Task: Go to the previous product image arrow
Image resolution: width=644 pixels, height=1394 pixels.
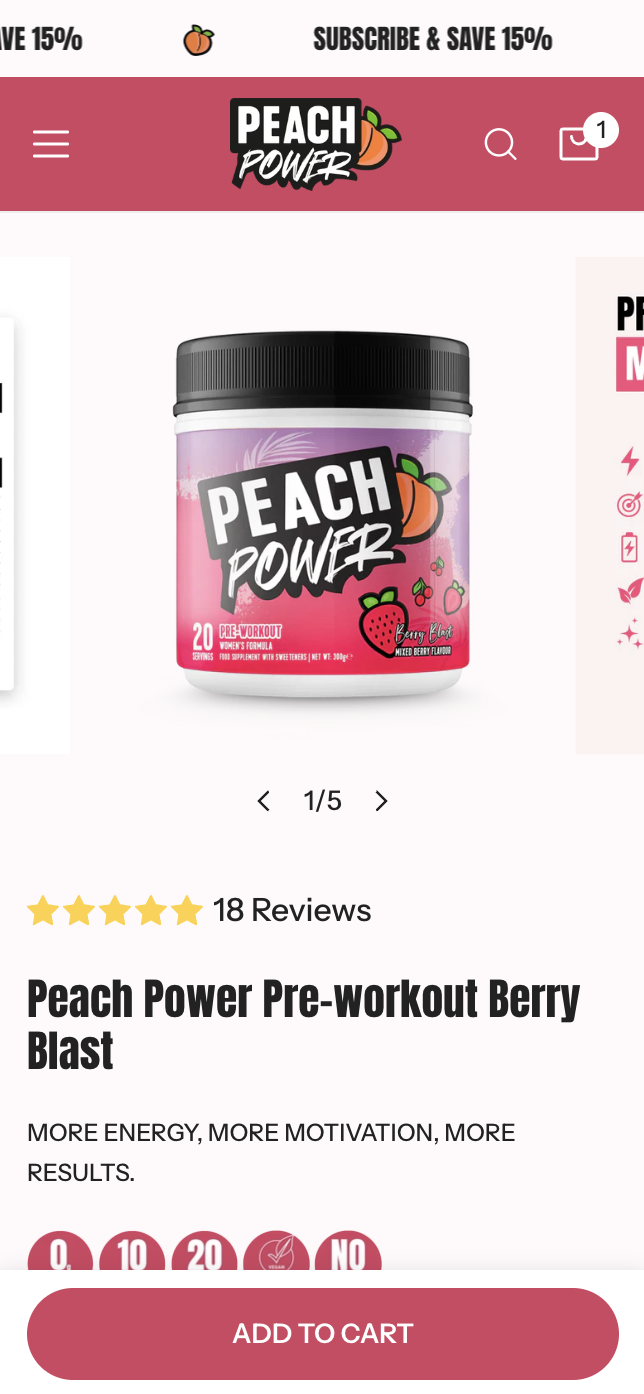Action: [x=263, y=801]
